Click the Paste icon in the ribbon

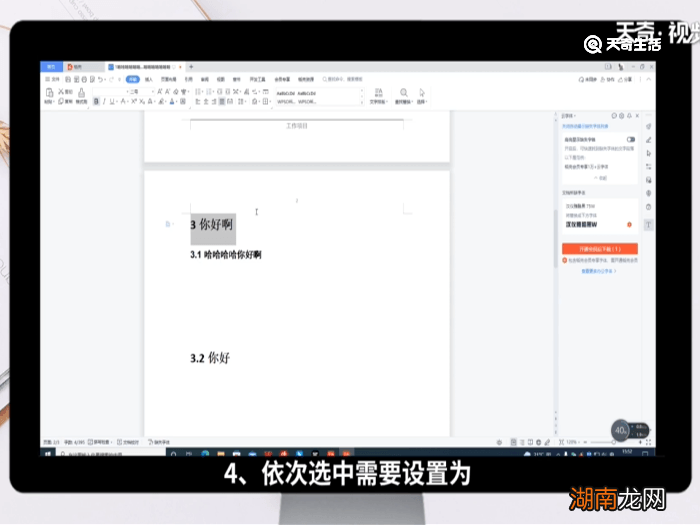49,93
